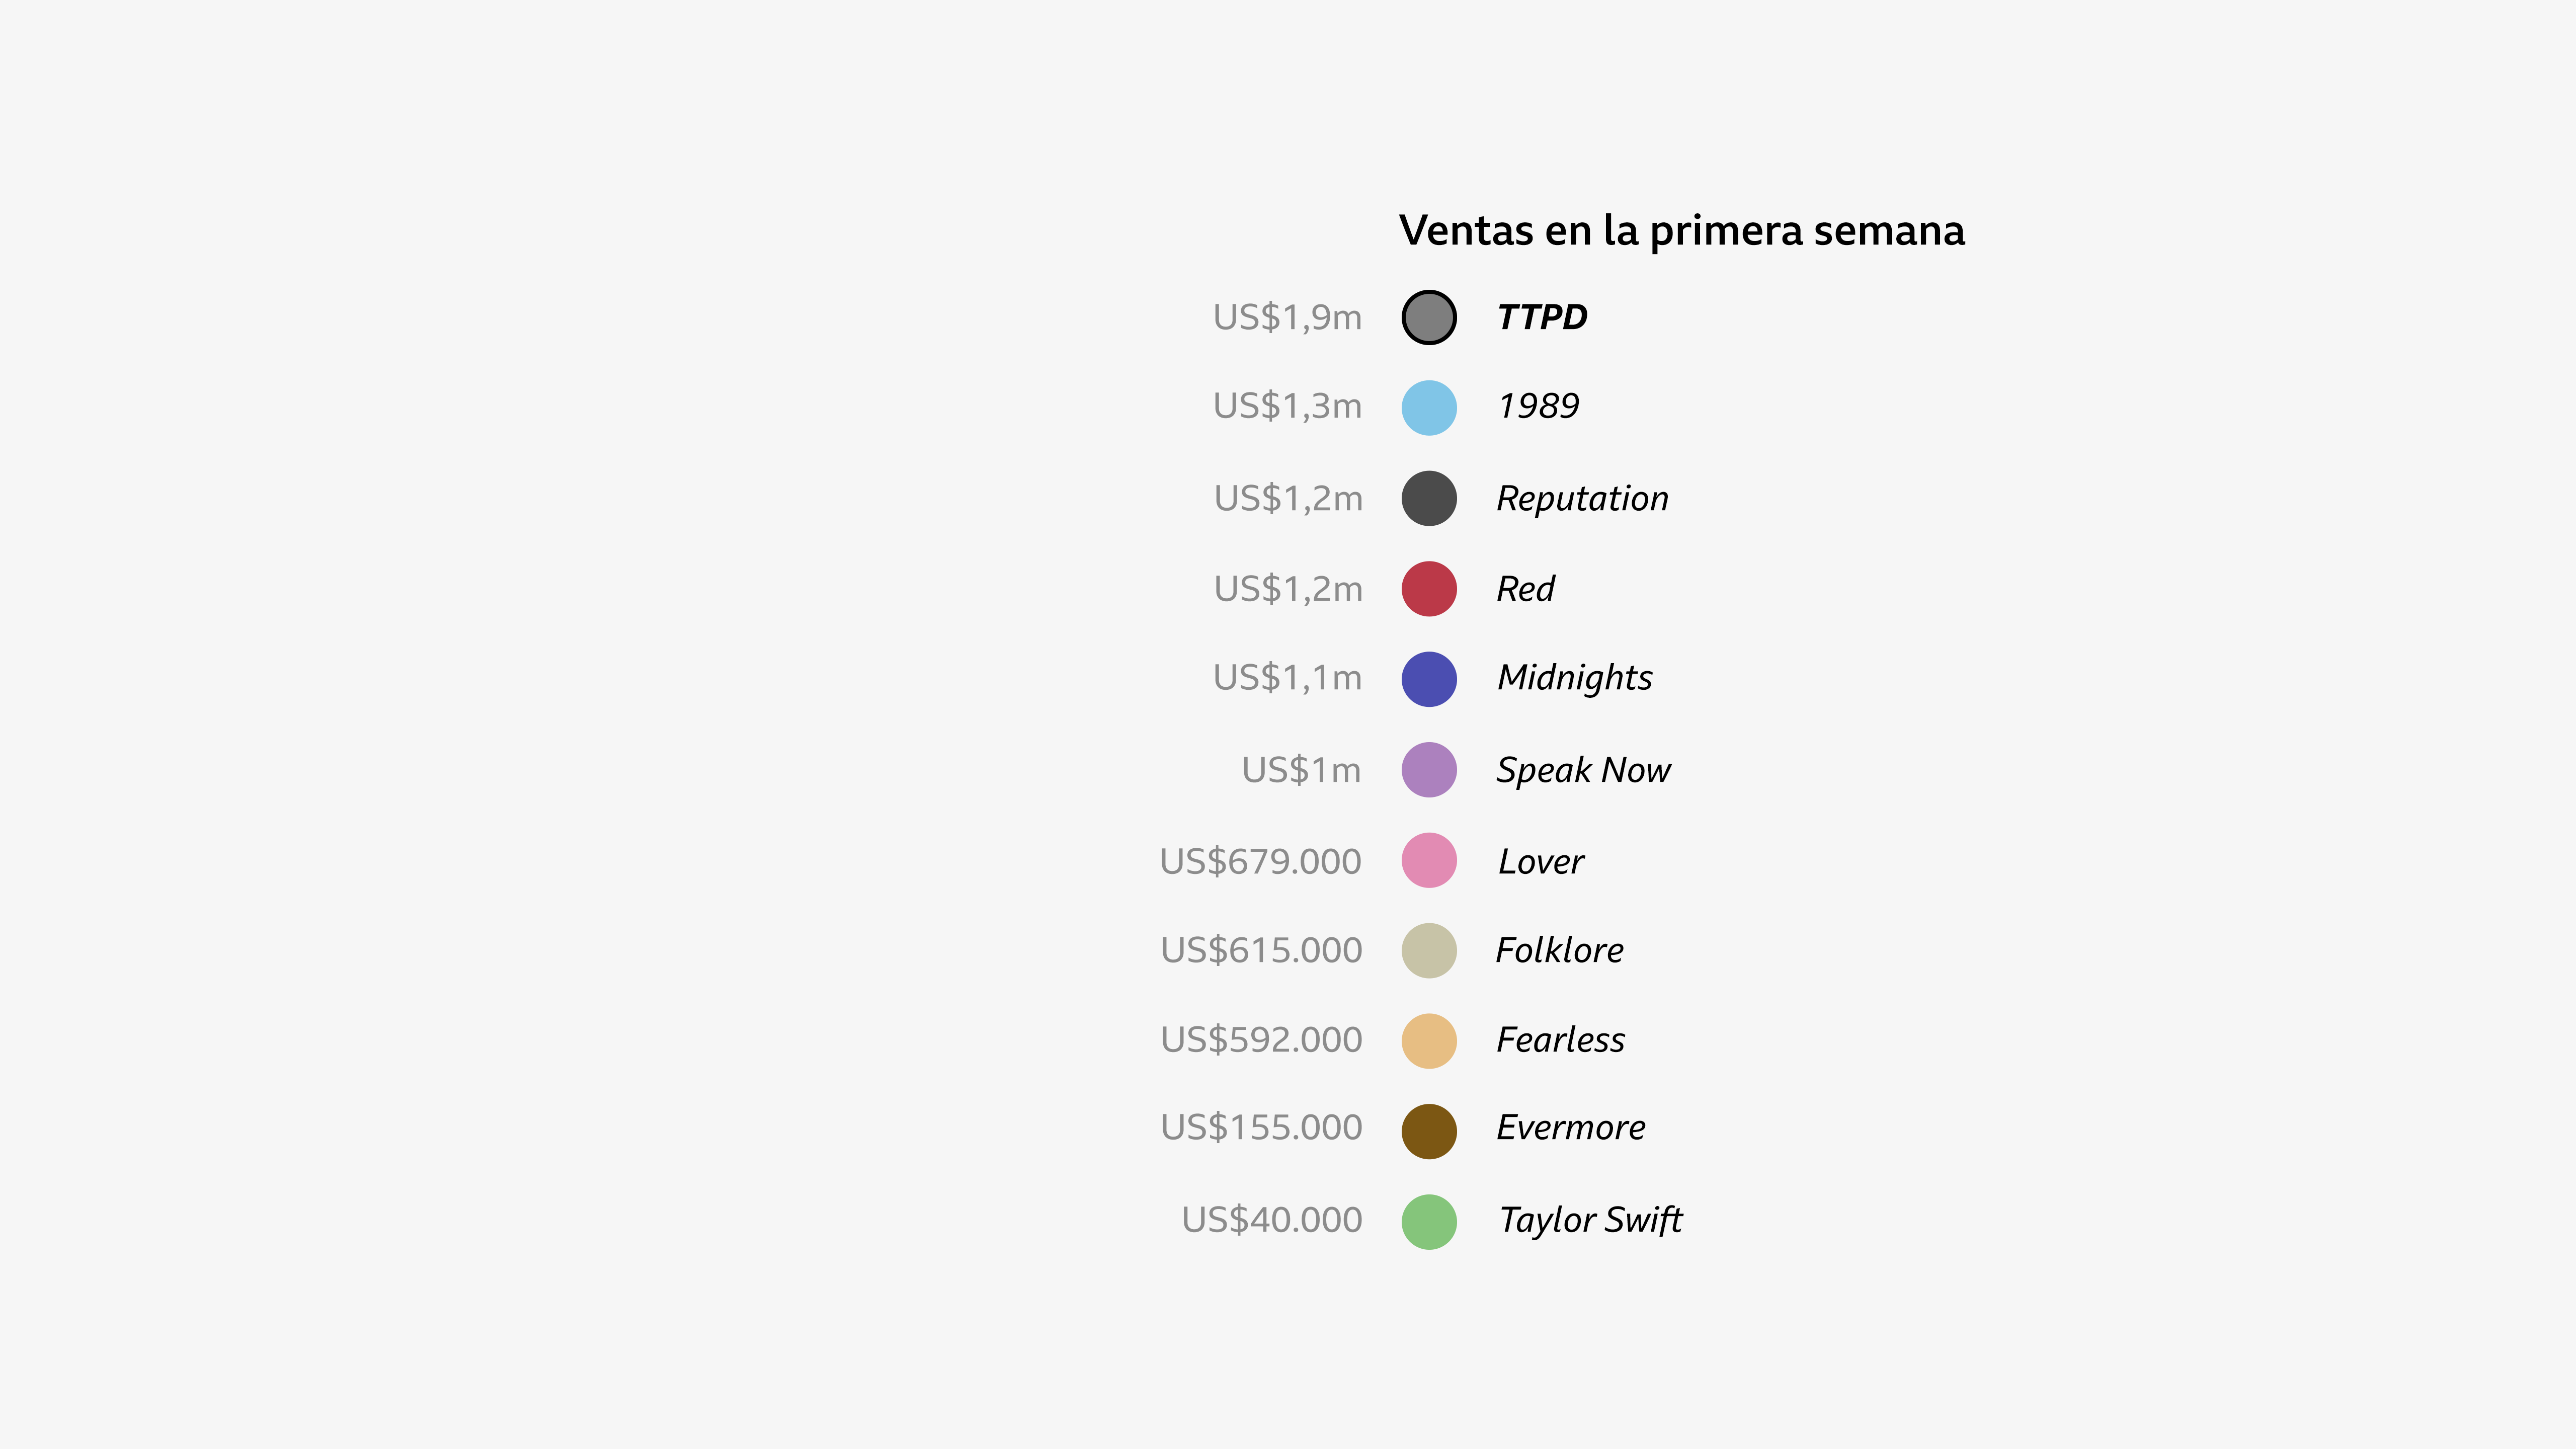Click the Ventas en la primera semana heading
This screenshot has height=1449, width=2576.
point(1682,230)
